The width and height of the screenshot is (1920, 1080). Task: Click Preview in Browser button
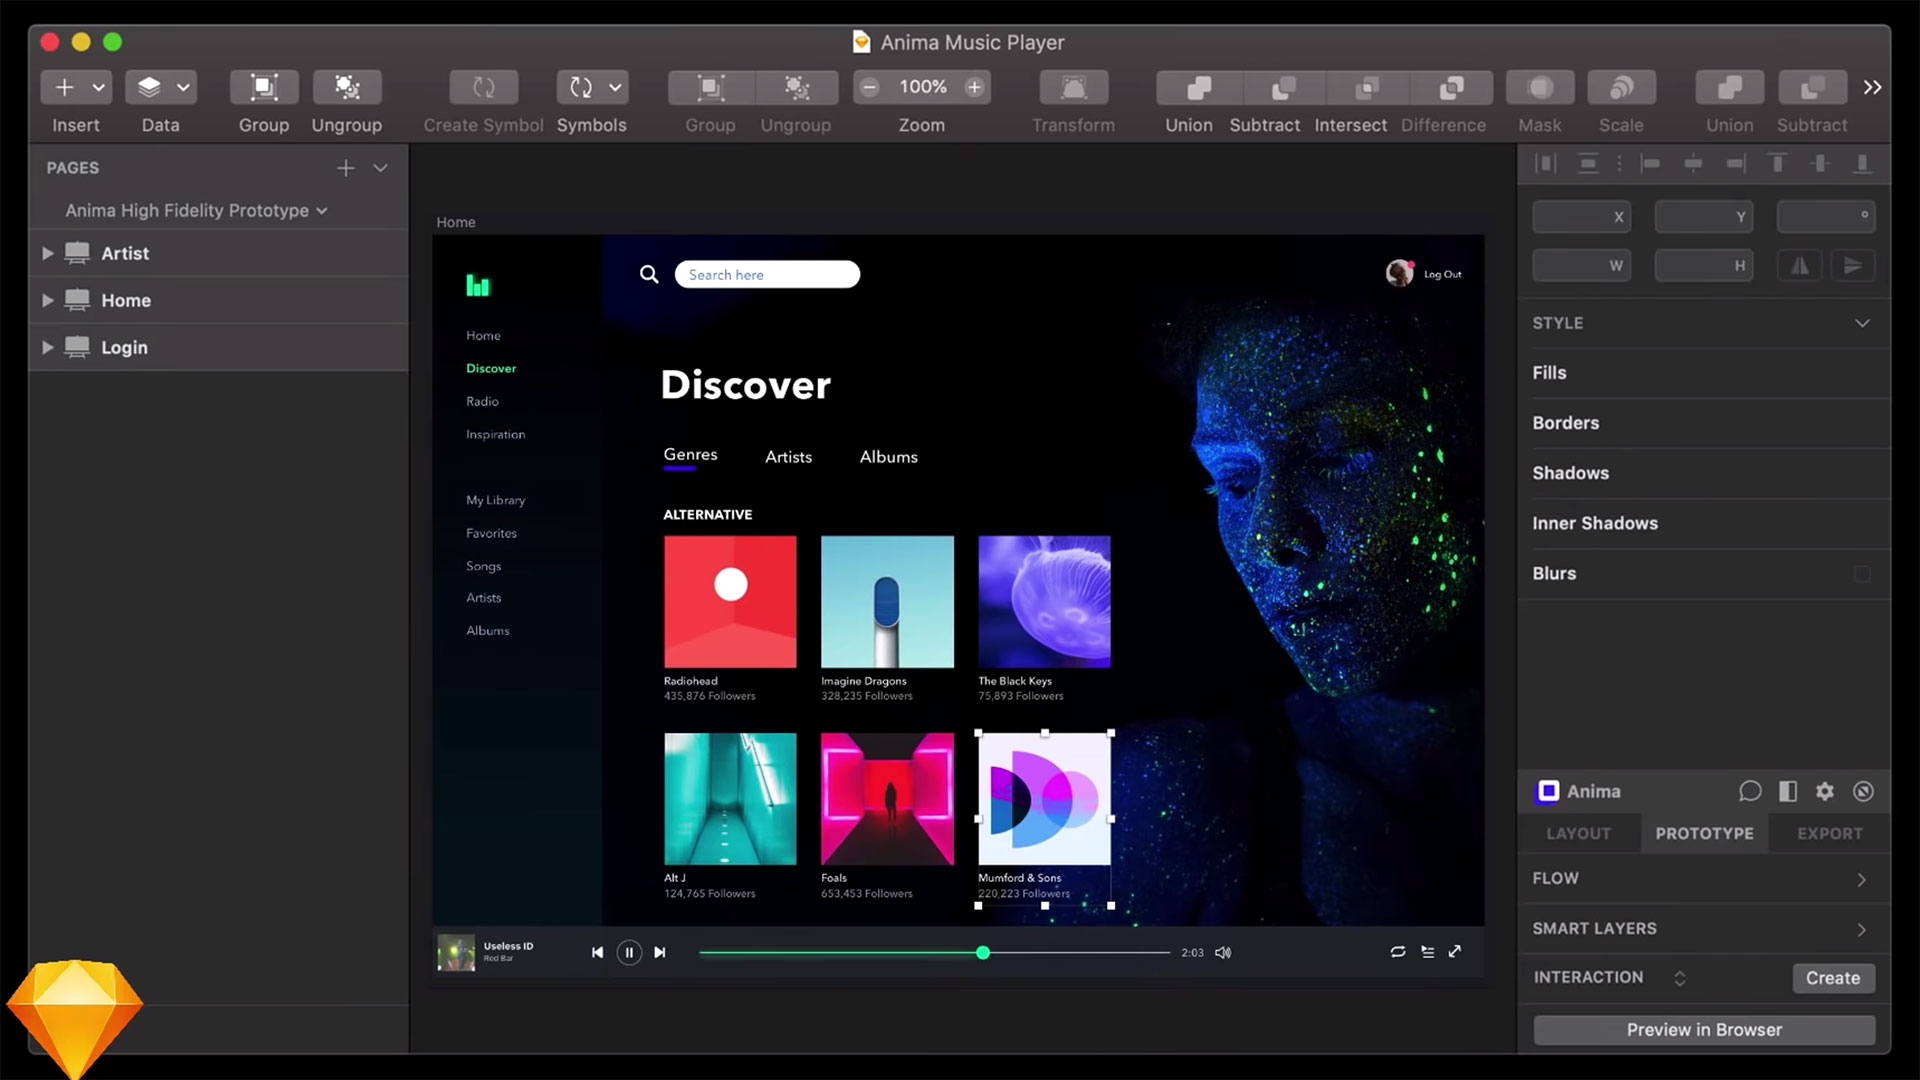[x=1702, y=1030]
